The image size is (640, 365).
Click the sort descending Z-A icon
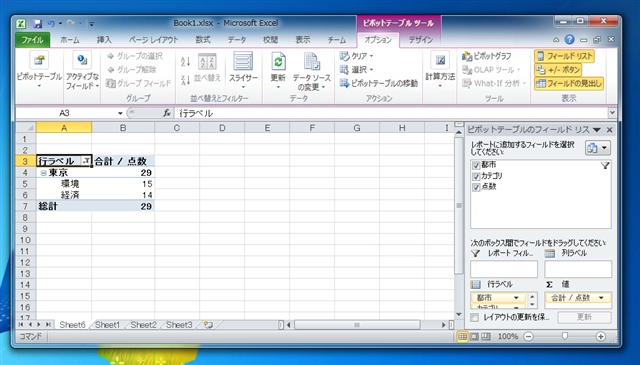pyautogui.click(x=185, y=79)
